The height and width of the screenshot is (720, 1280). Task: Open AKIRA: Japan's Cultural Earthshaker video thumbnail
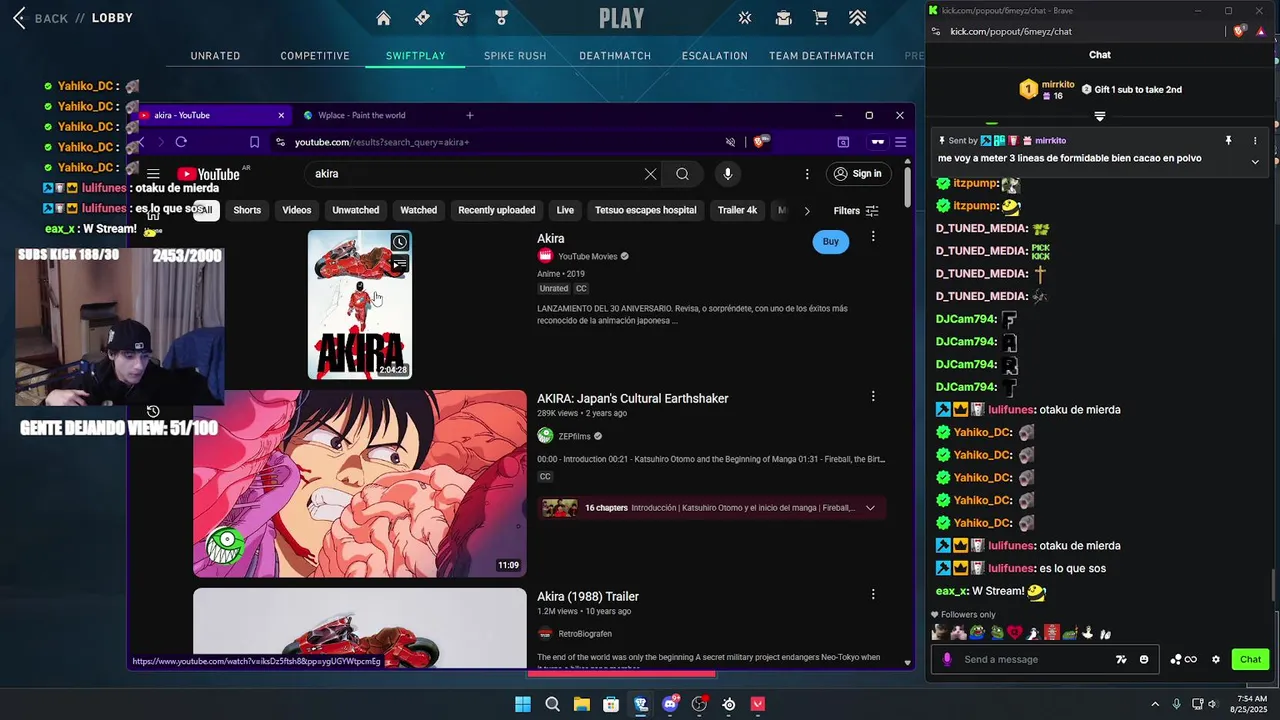click(360, 484)
